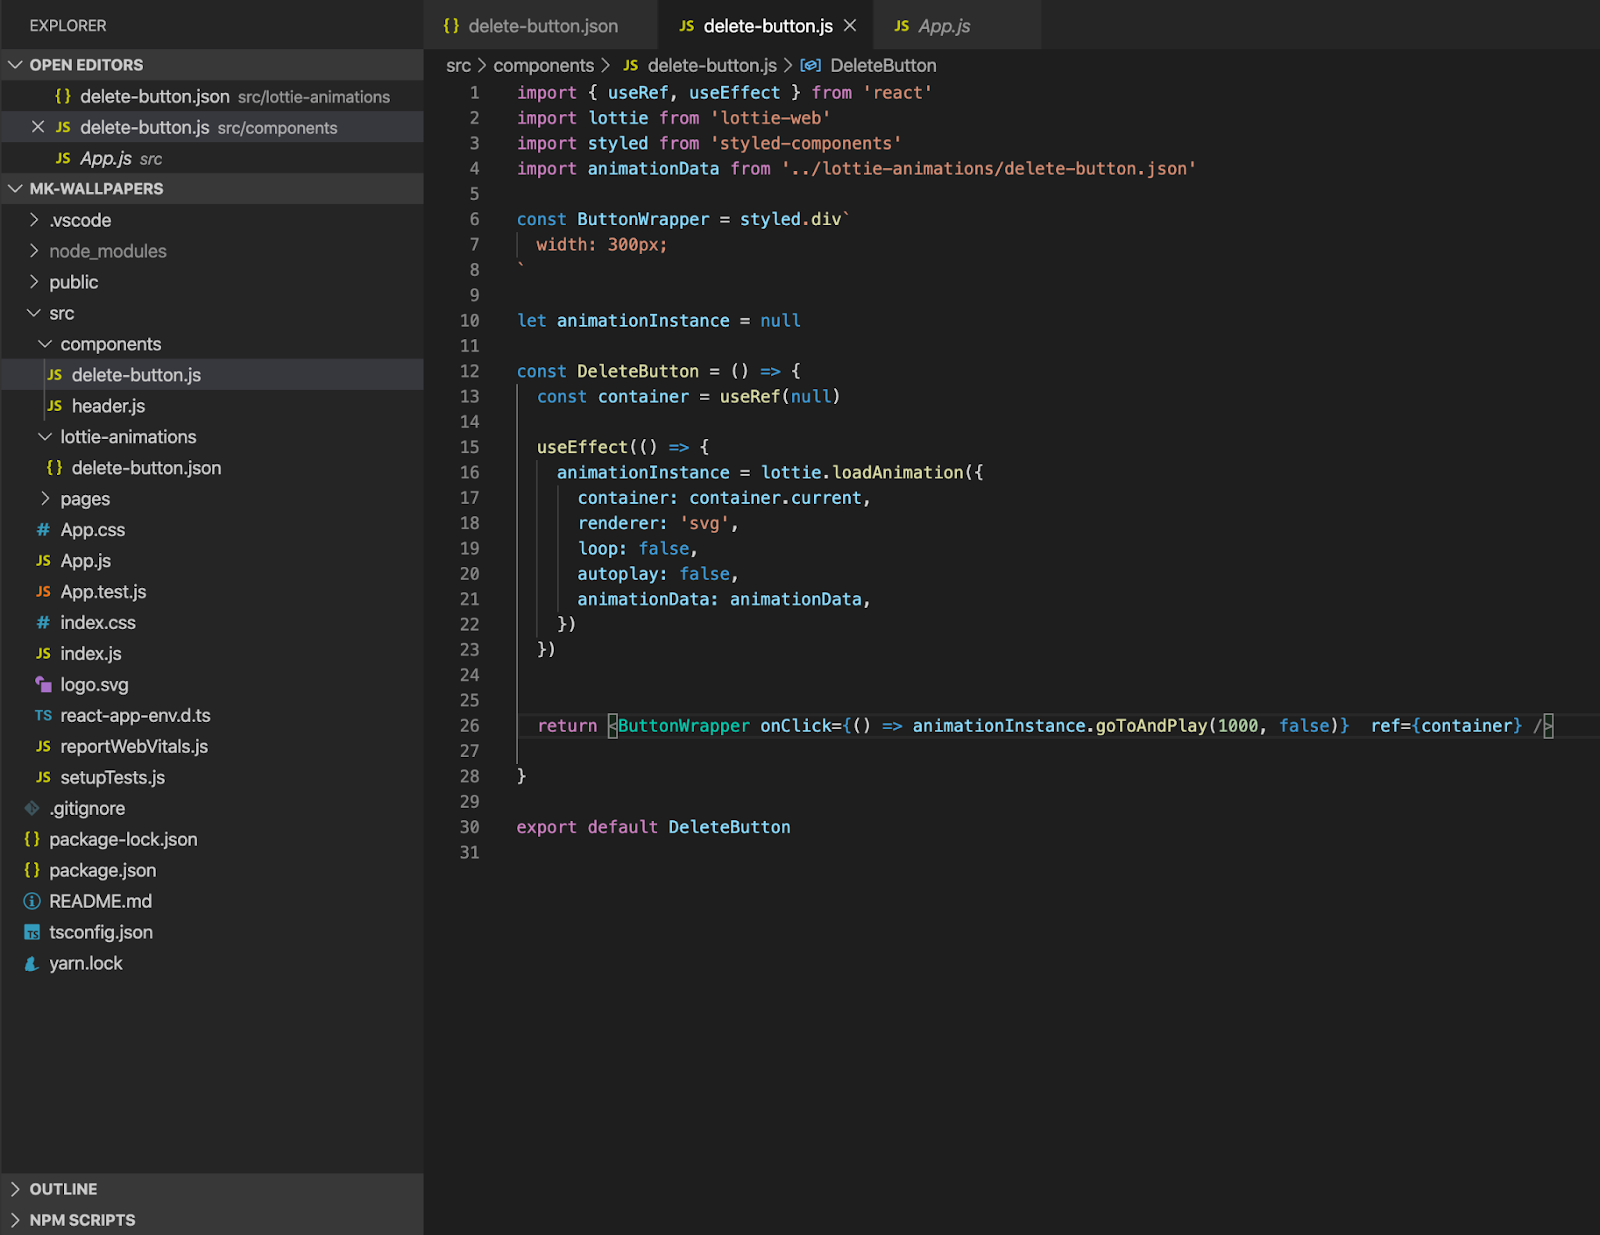The width and height of the screenshot is (1600, 1235).
Task: Open App.test.js from the Explorer
Action: (x=103, y=591)
